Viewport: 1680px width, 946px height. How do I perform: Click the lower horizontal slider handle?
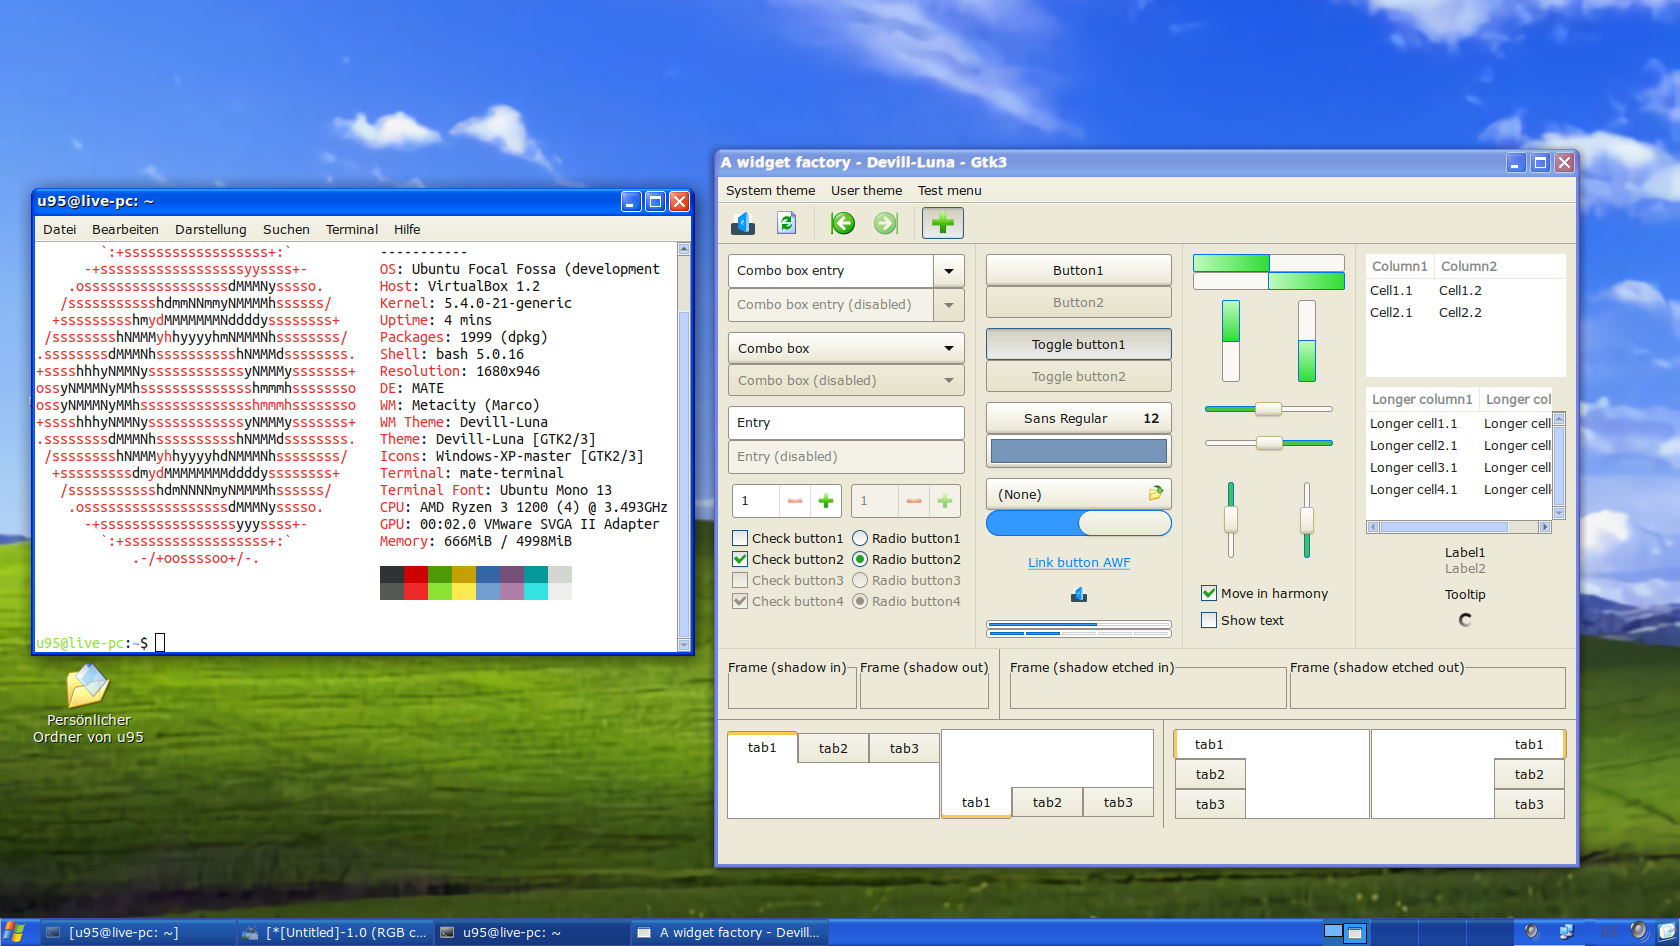pyautogui.click(x=1269, y=442)
